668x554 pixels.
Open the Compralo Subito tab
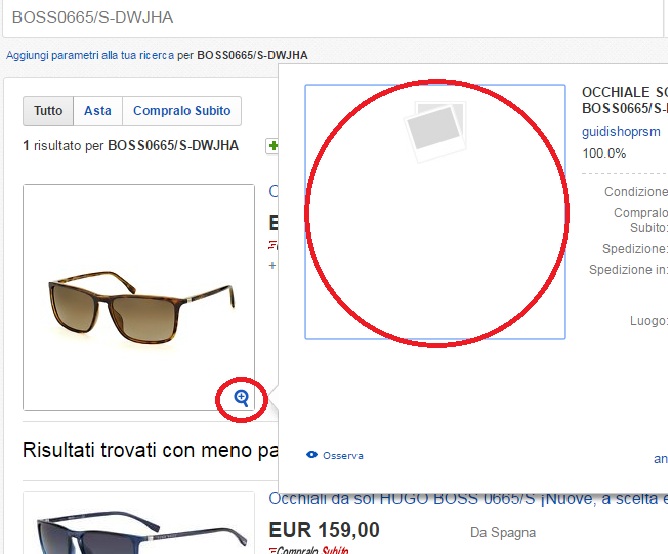tap(181, 111)
